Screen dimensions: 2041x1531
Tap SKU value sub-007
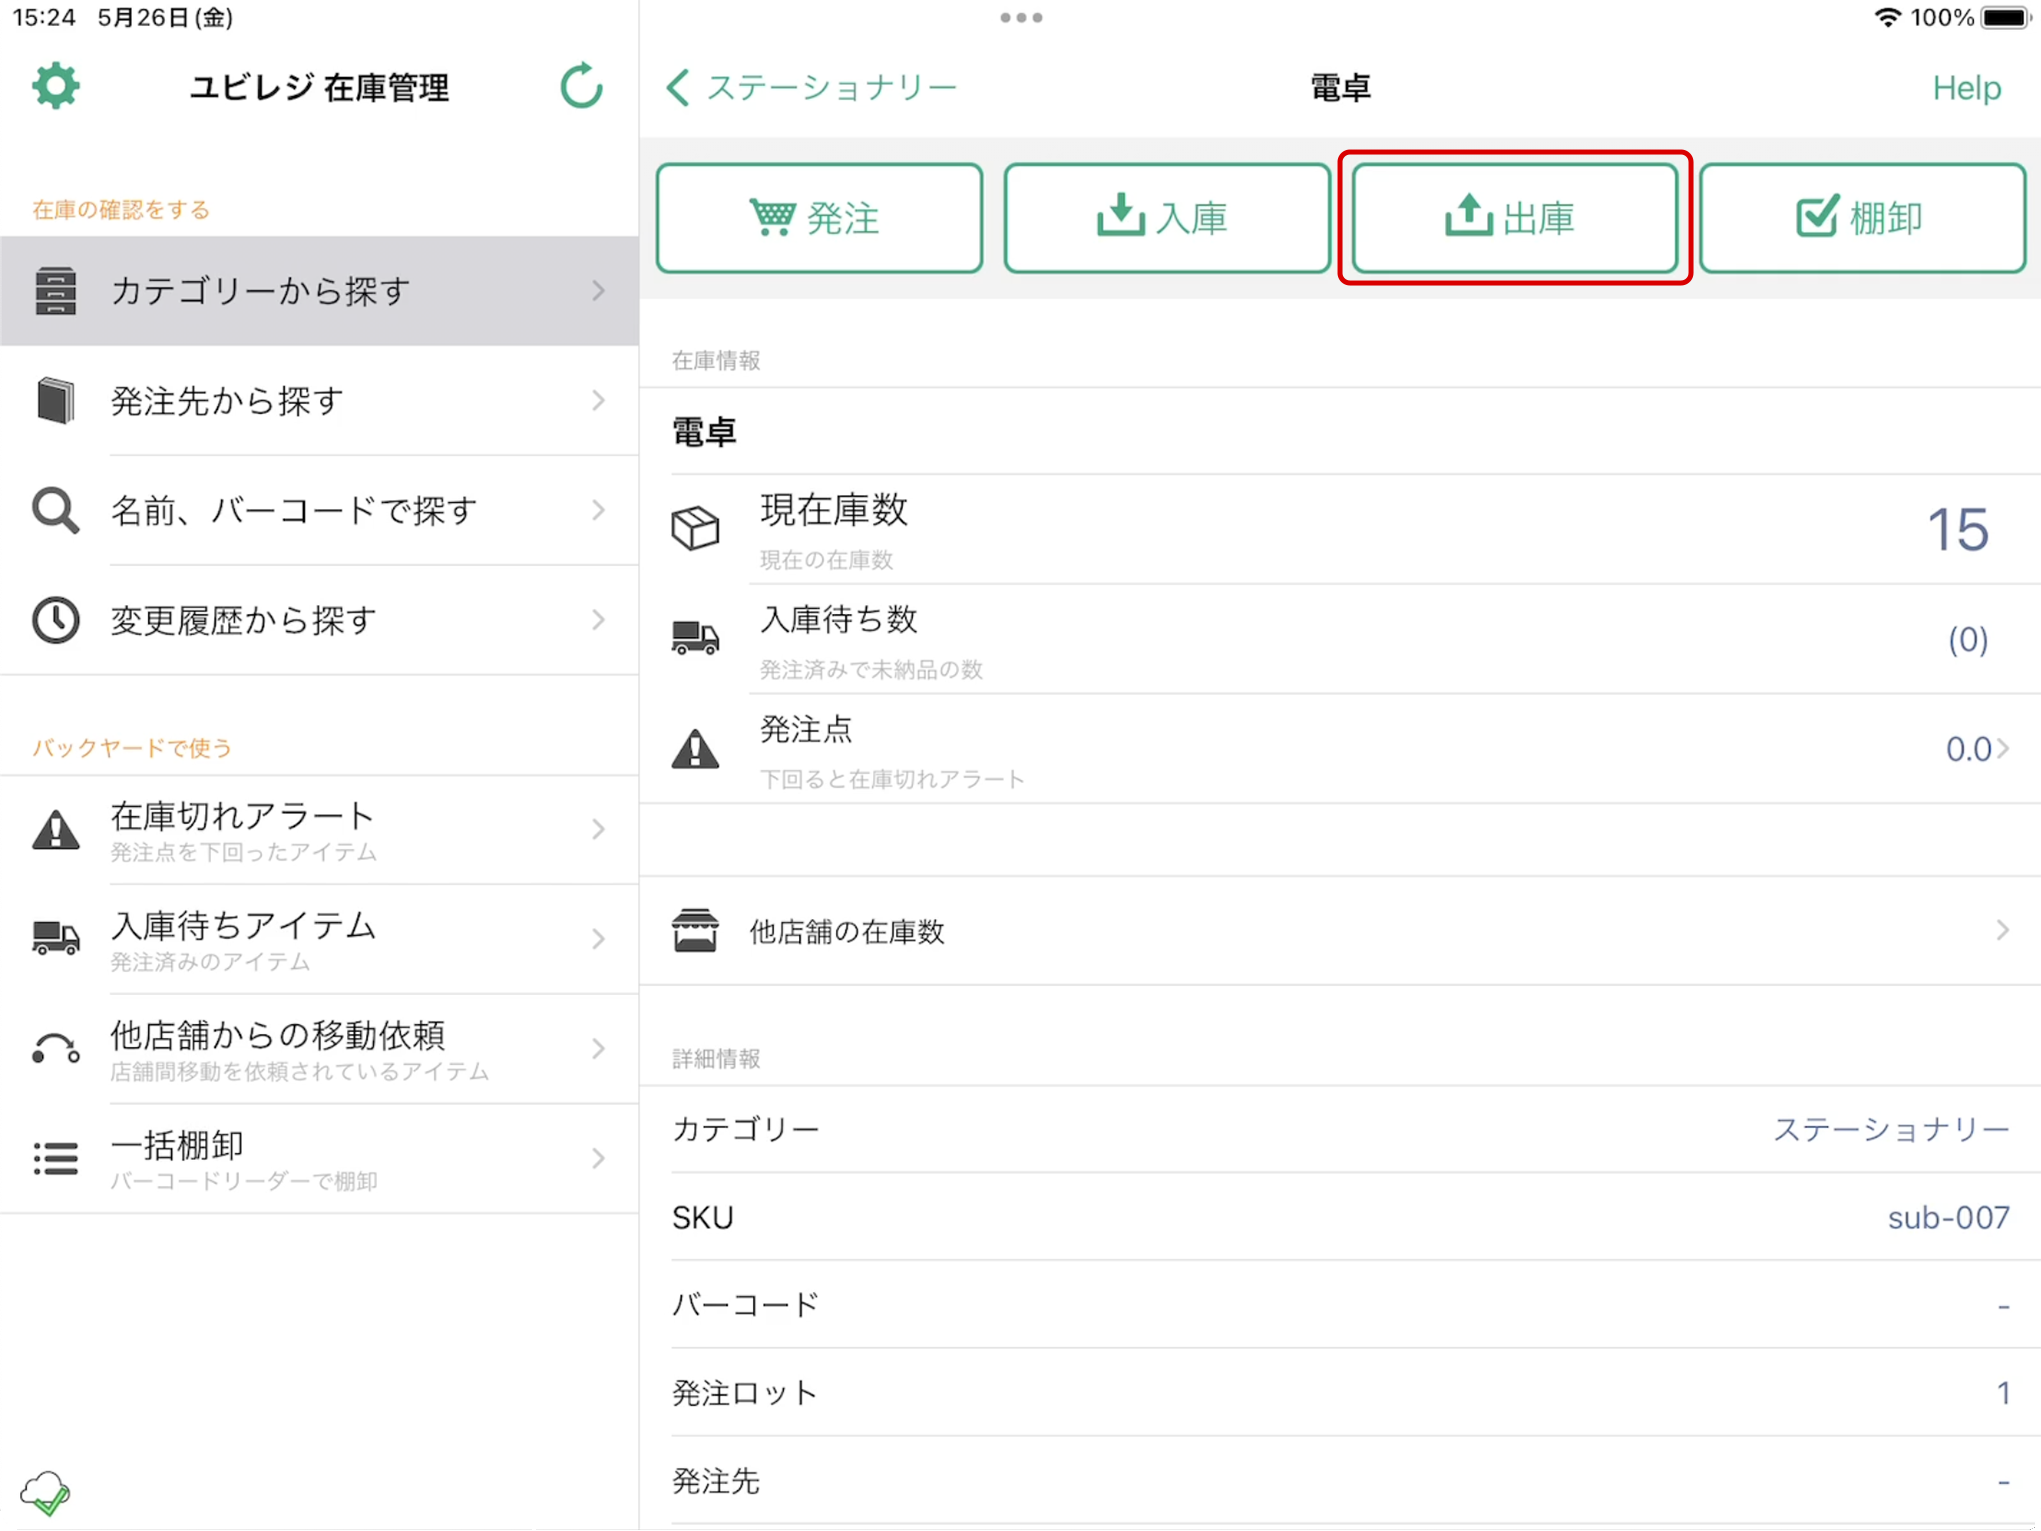[1948, 1217]
